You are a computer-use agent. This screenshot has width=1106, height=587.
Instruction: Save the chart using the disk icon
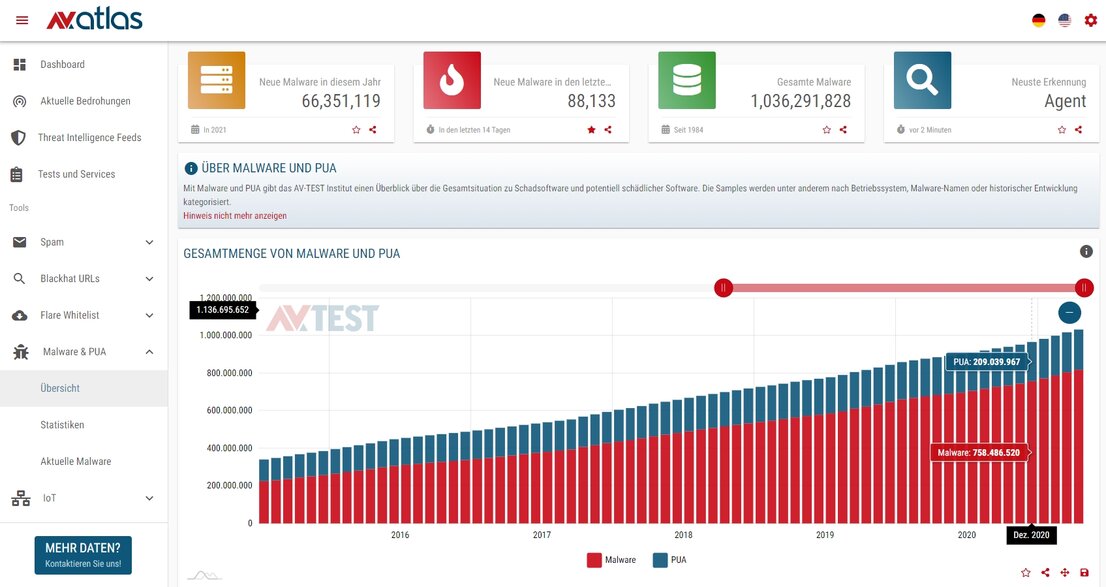tap(1085, 572)
